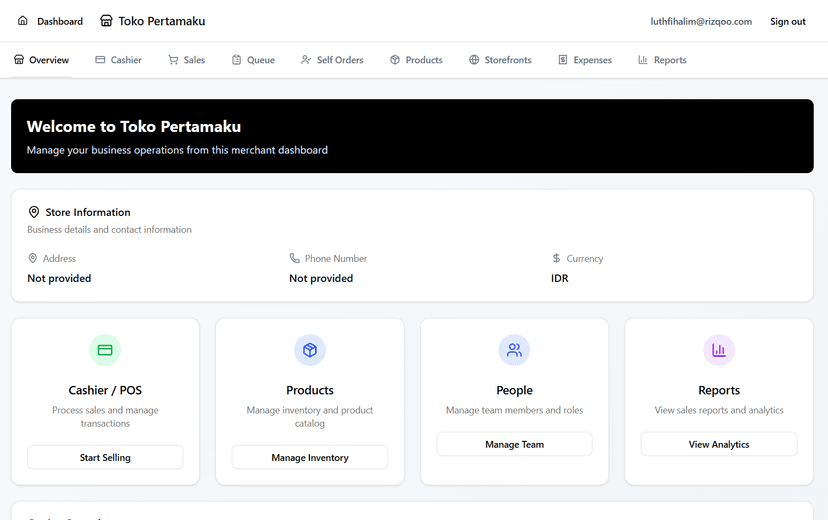Image resolution: width=828 pixels, height=520 pixels.
Task: Click the Start Selling button
Action: [x=105, y=457]
